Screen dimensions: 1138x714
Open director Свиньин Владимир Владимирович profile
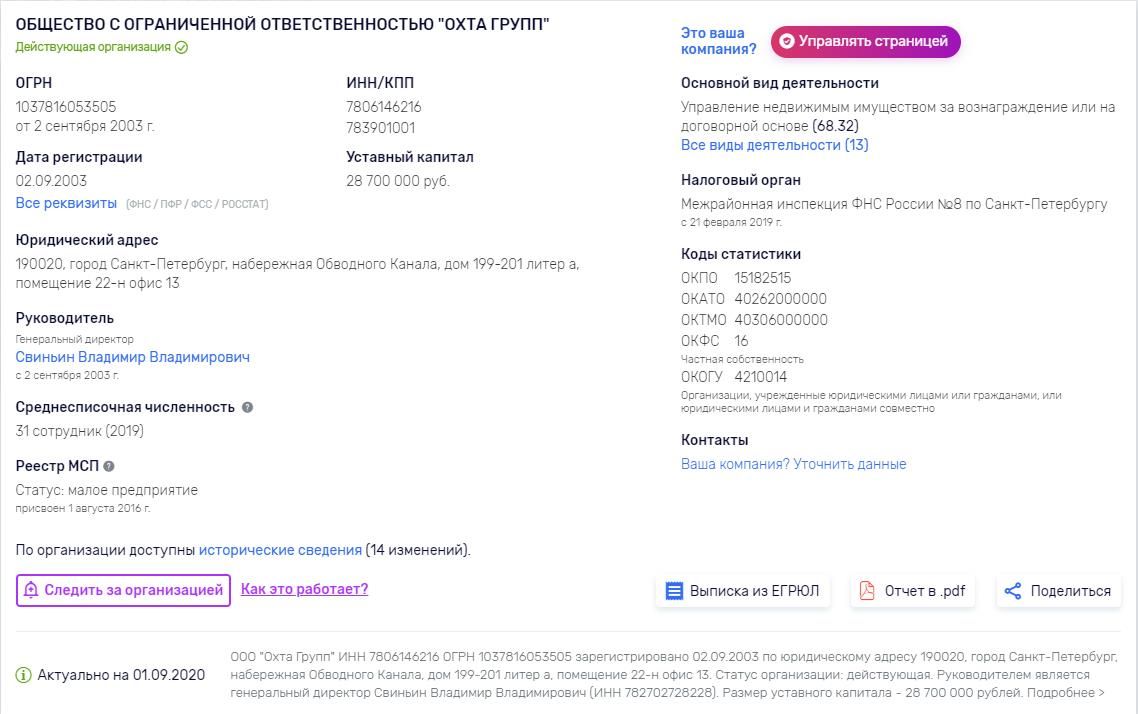[x=133, y=357]
